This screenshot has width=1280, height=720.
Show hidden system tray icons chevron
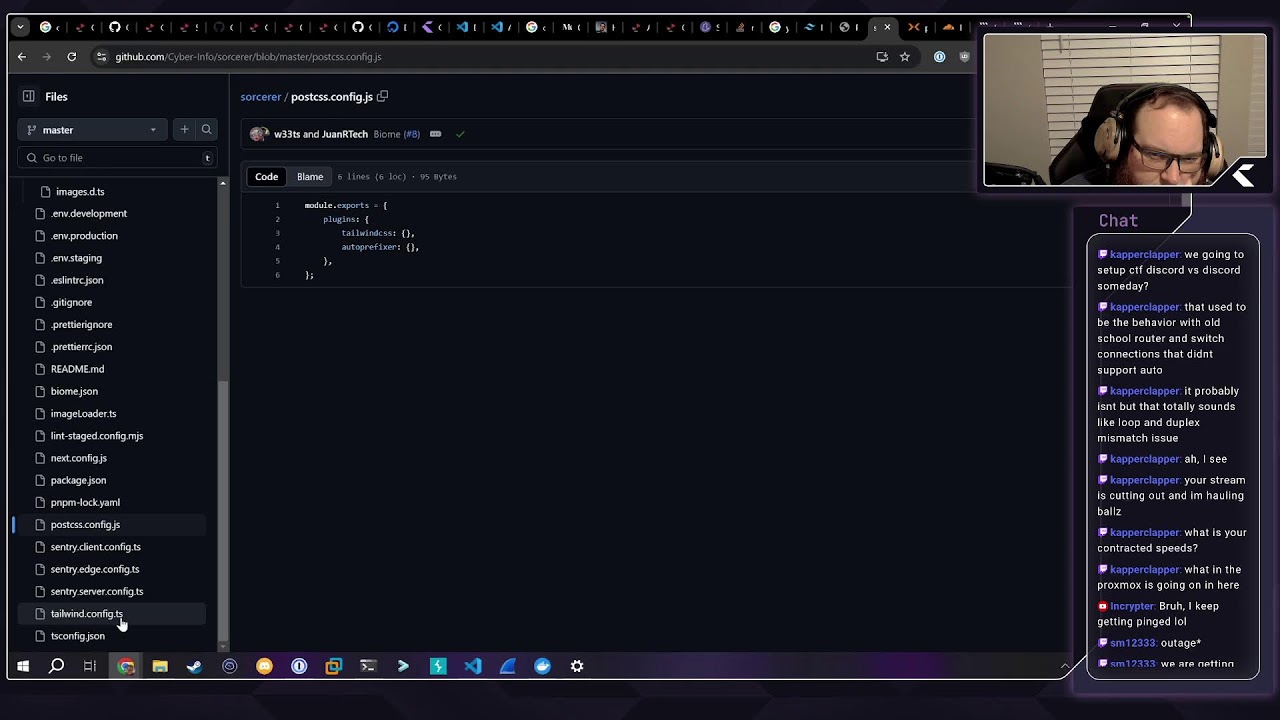pyautogui.click(x=1064, y=666)
